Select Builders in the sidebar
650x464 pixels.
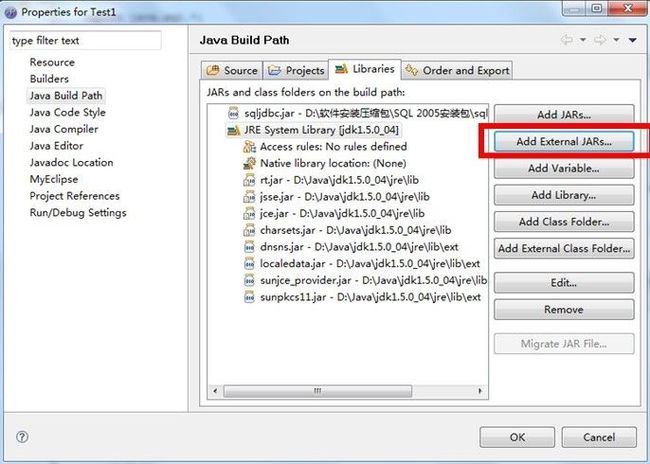(x=49, y=79)
